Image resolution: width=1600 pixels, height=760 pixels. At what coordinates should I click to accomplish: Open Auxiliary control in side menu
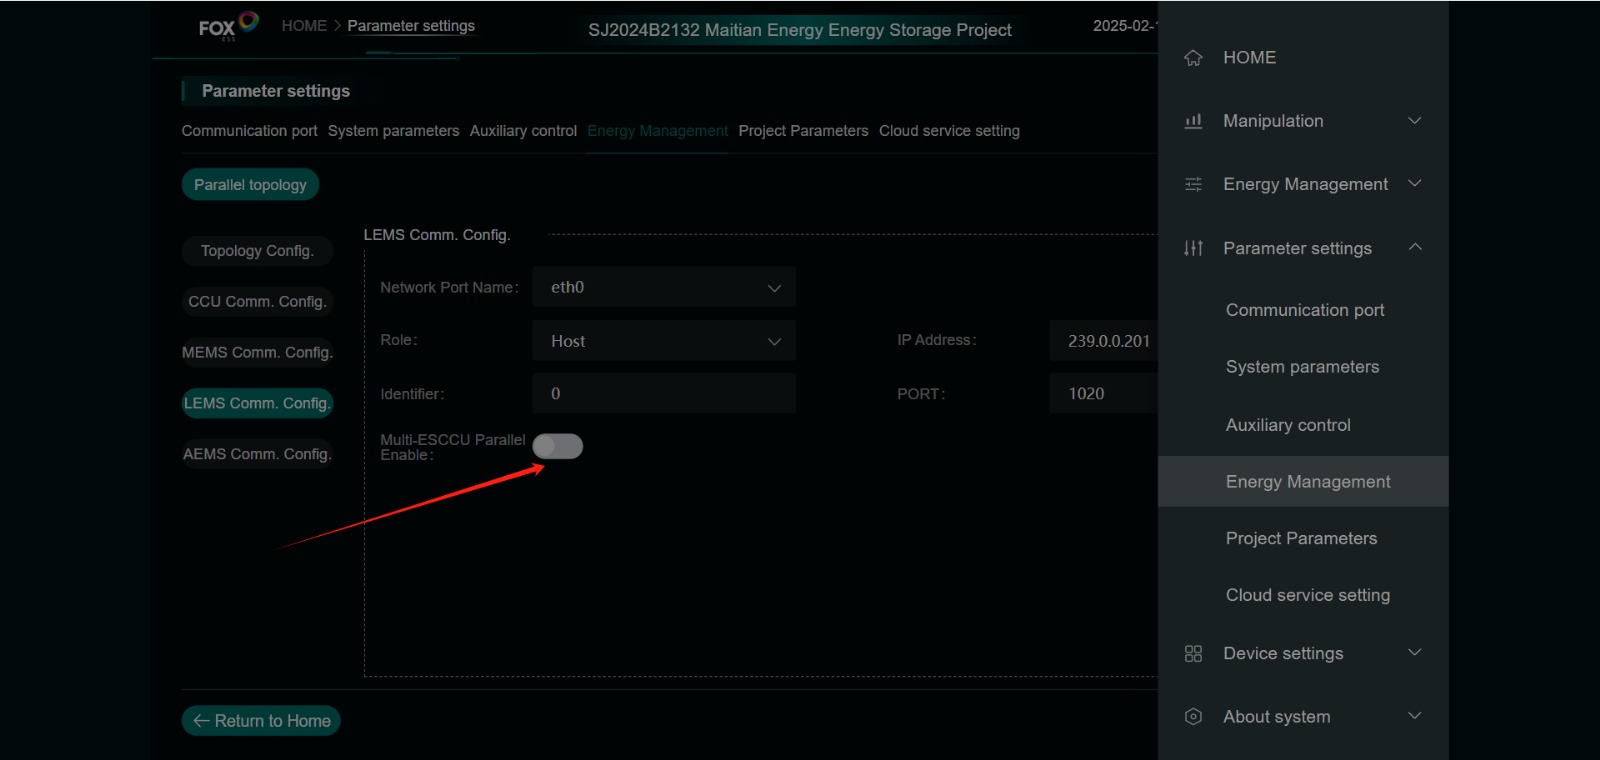tap(1288, 425)
